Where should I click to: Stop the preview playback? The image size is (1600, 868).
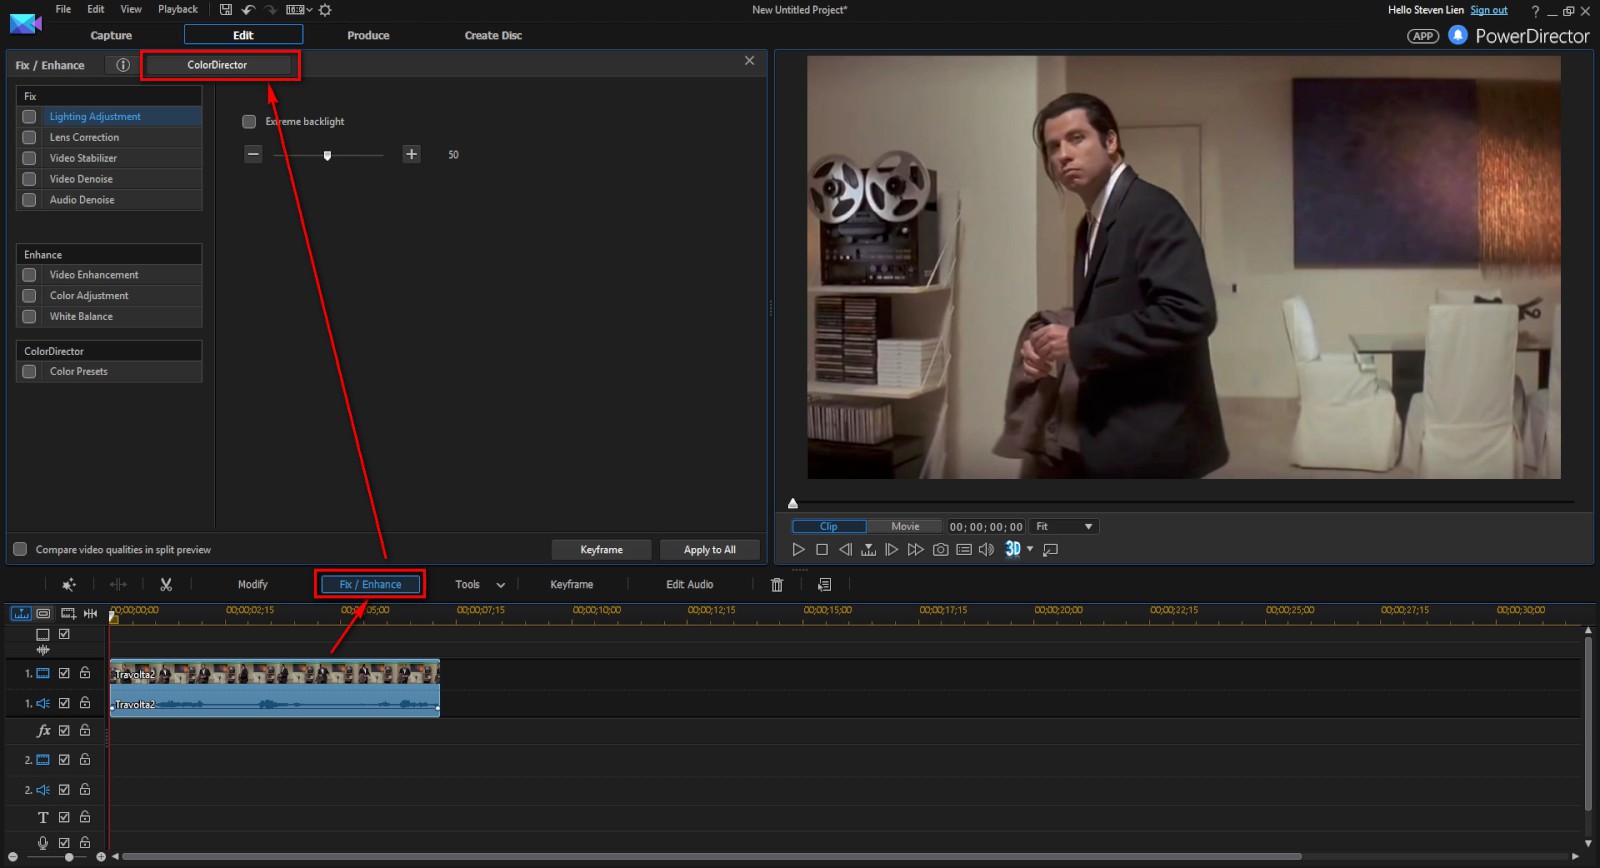(x=822, y=550)
